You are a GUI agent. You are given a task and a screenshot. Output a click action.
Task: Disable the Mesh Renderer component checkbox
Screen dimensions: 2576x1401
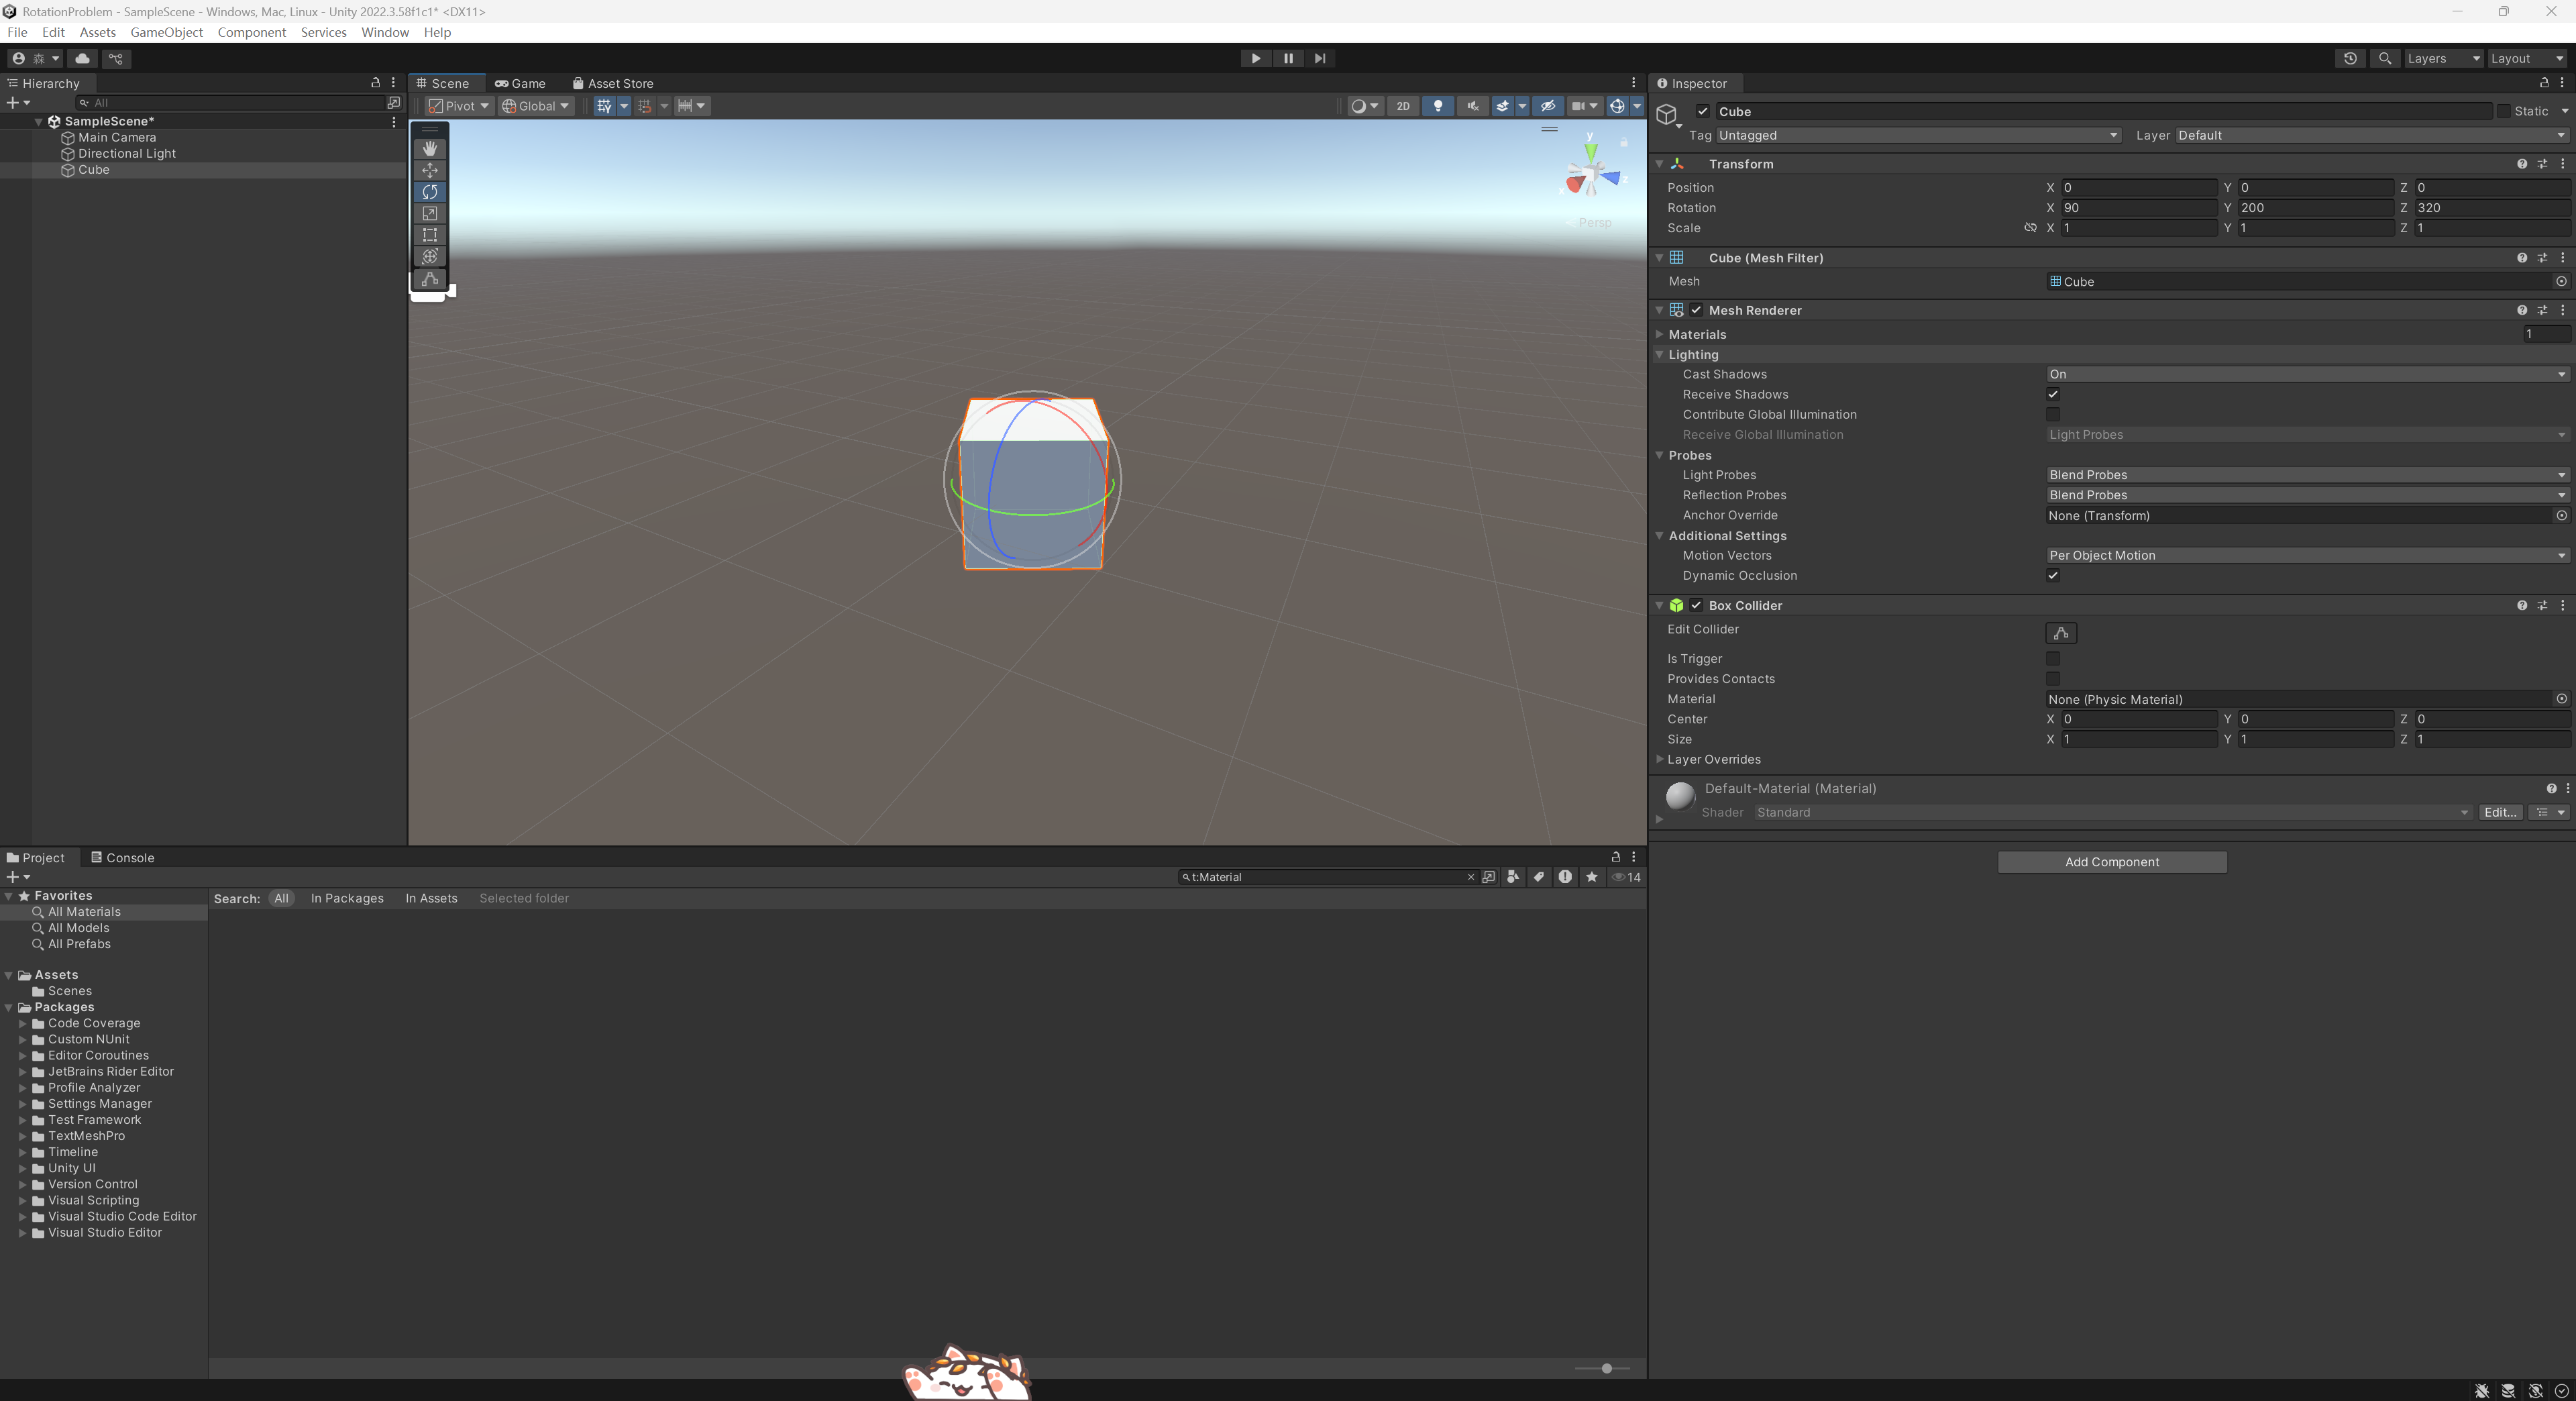1697,310
